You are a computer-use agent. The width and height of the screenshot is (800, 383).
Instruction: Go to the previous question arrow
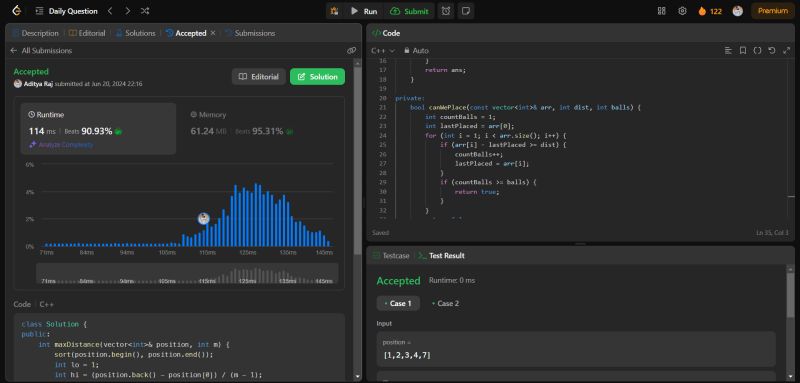click(x=110, y=11)
